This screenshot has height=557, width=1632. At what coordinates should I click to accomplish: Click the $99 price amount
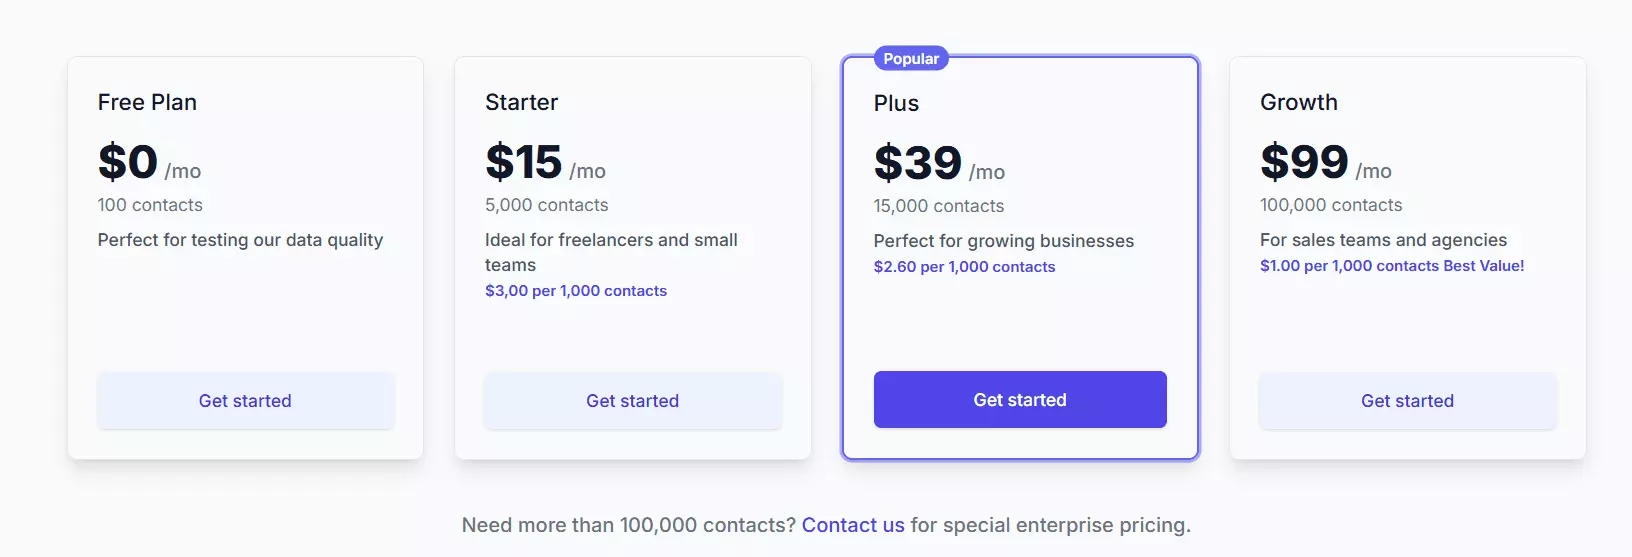coord(1304,162)
